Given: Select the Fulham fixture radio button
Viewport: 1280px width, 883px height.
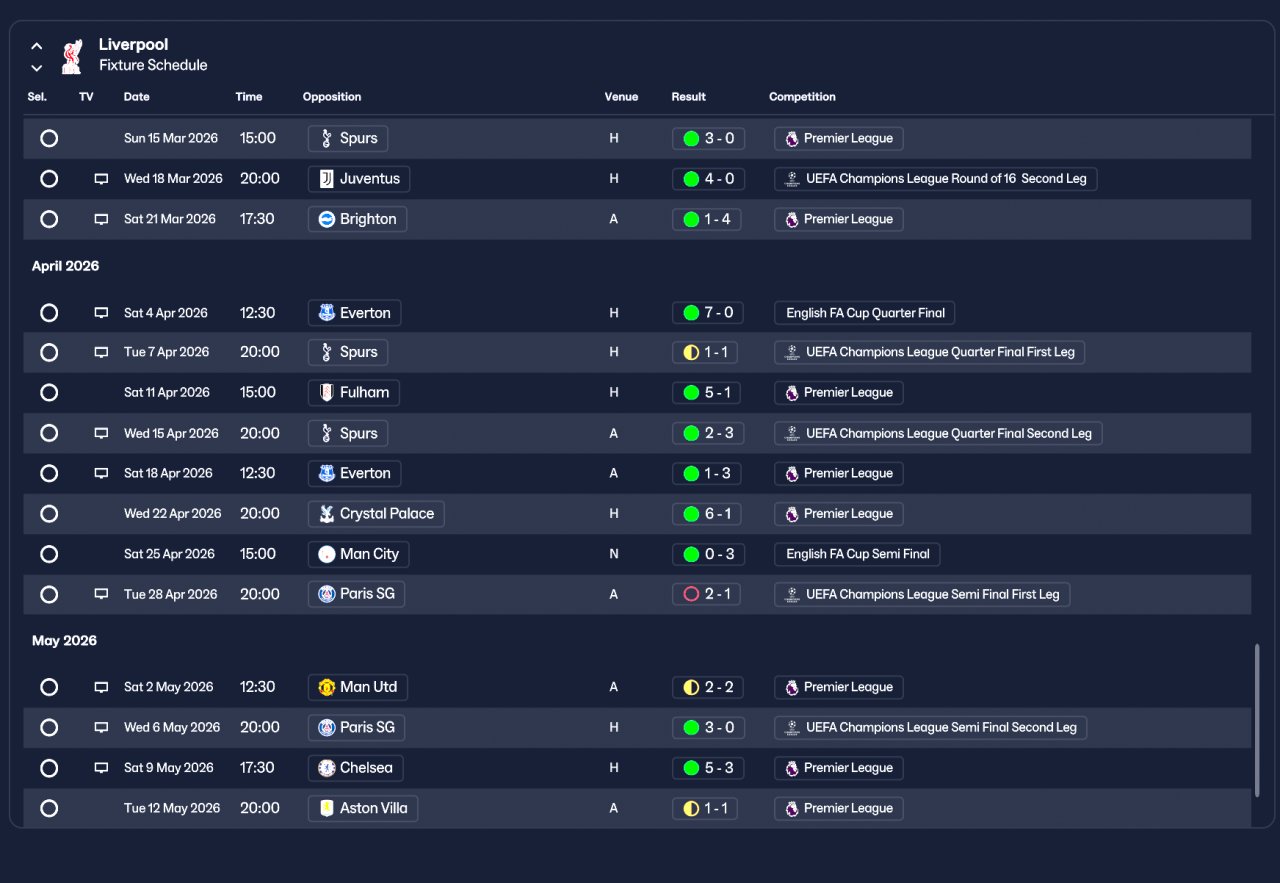Looking at the screenshot, I should [x=49, y=393].
